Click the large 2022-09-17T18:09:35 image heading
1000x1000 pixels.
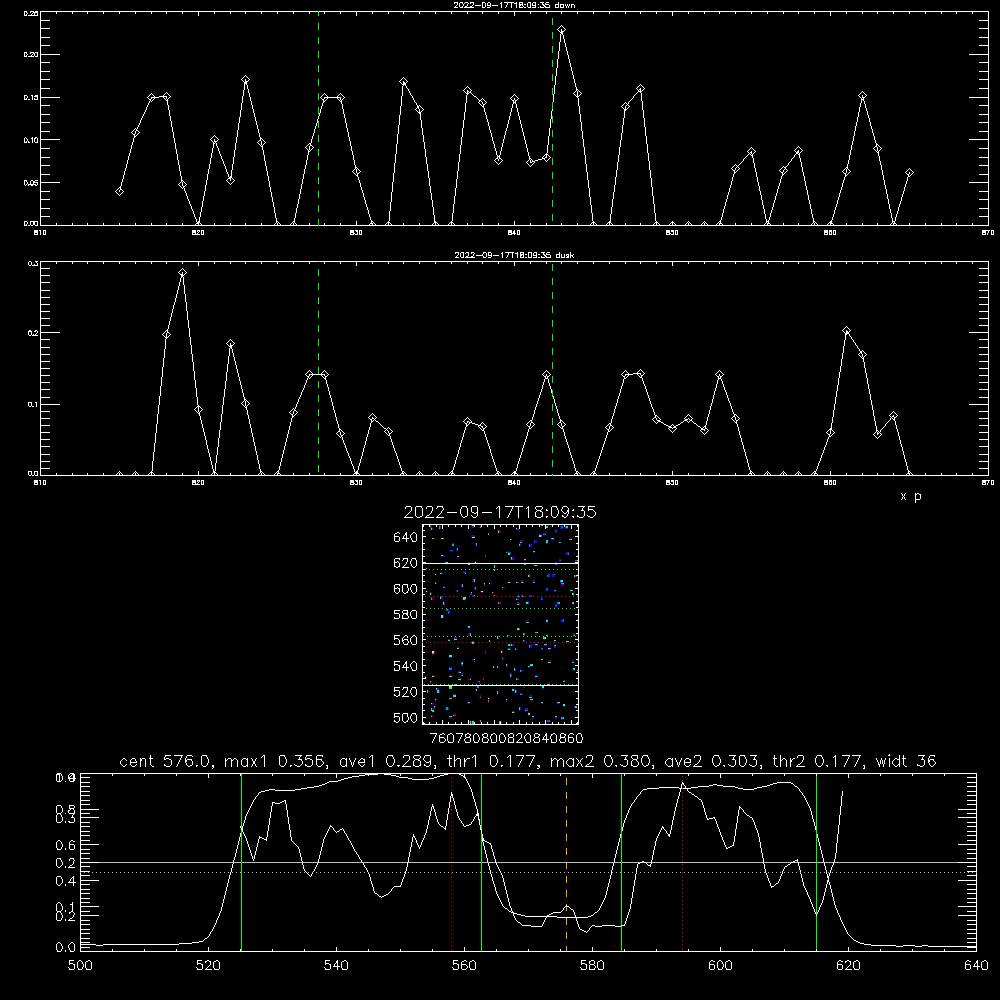[500, 512]
